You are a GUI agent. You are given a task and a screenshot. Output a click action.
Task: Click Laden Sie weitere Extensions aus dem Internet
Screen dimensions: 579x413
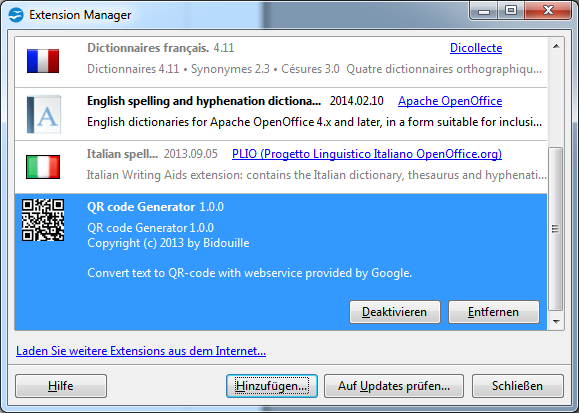tap(141, 351)
